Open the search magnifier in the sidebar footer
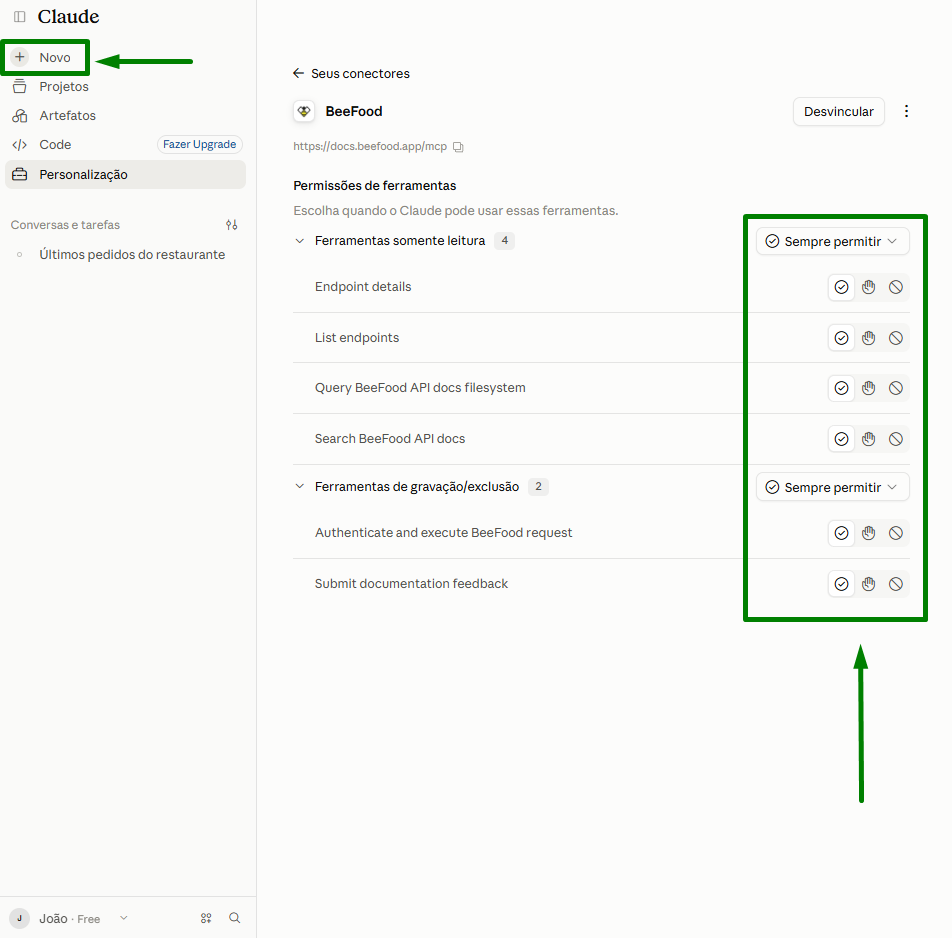The height and width of the screenshot is (938, 952). coord(234,918)
